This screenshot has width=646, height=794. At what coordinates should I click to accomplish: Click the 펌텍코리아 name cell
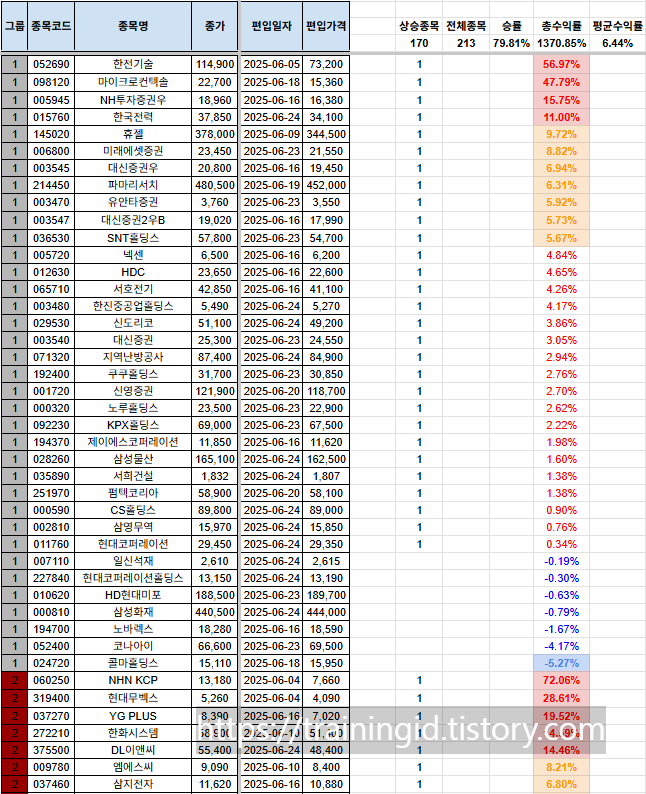(x=133, y=493)
